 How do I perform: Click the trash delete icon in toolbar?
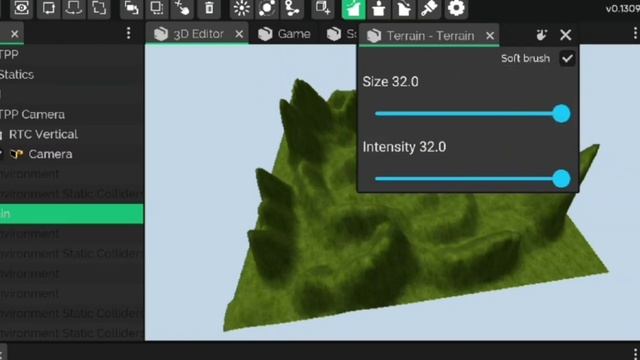209,8
